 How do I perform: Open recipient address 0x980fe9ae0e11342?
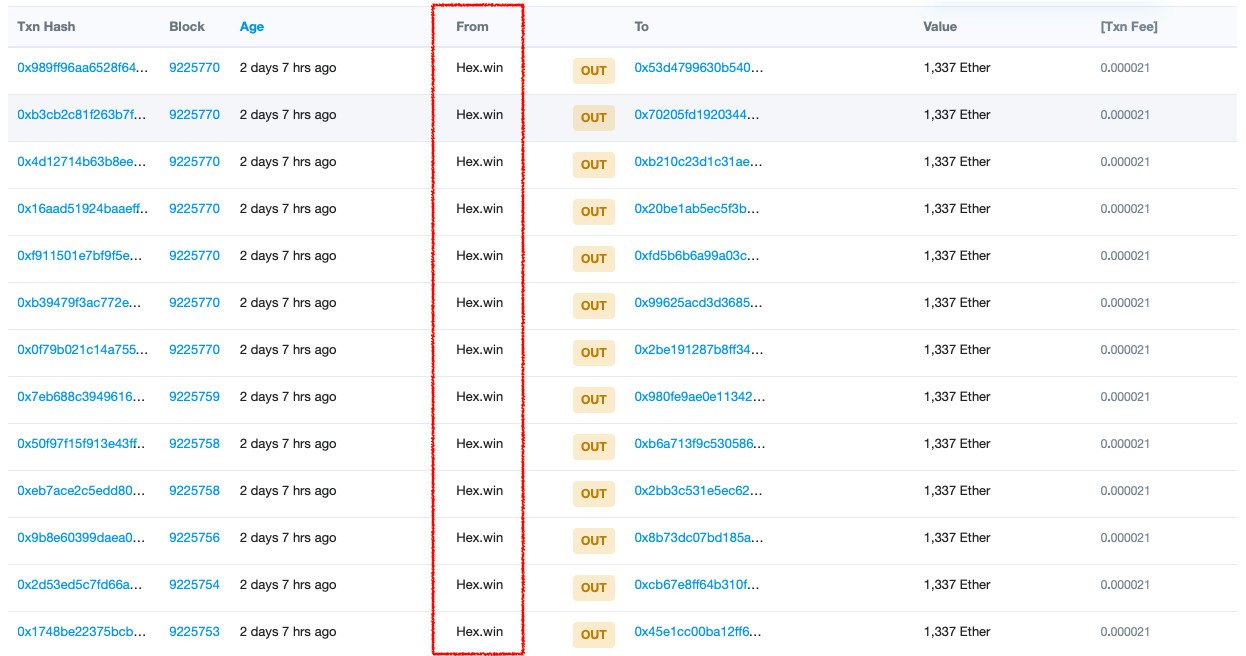[x=698, y=397]
